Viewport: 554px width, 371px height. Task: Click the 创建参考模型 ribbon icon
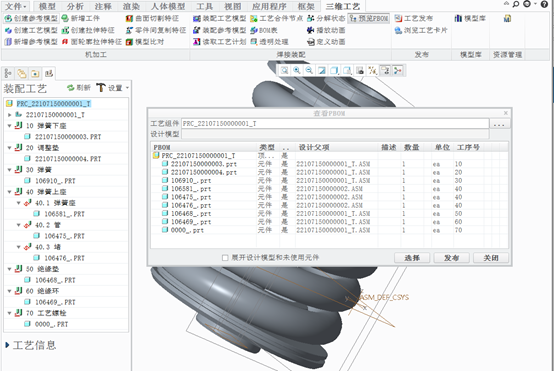[8, 18]
